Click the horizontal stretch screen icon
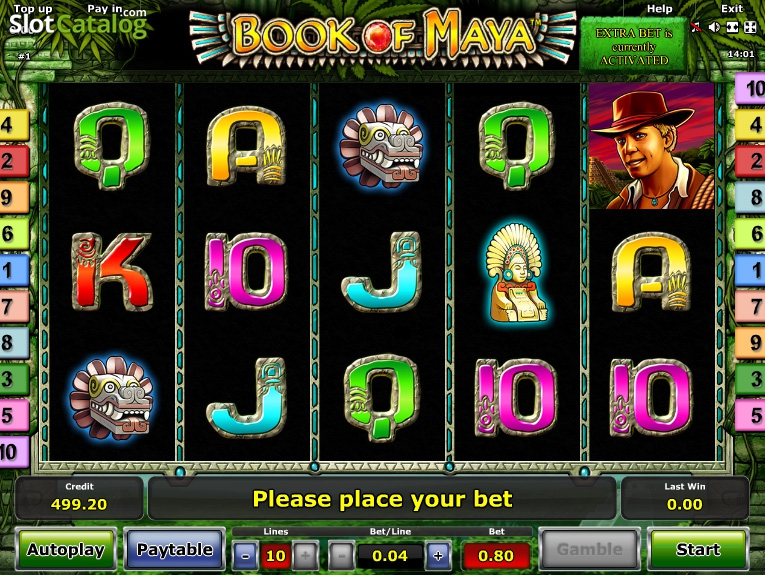 pos(732,27)
